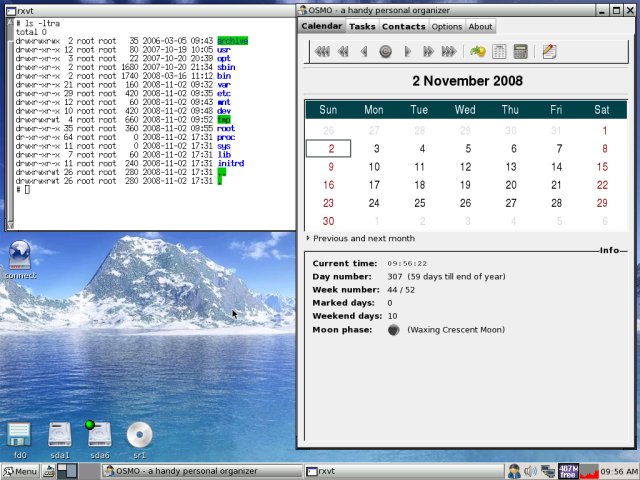Go to previous month using toolbar arrow

(x=343, y=51)
